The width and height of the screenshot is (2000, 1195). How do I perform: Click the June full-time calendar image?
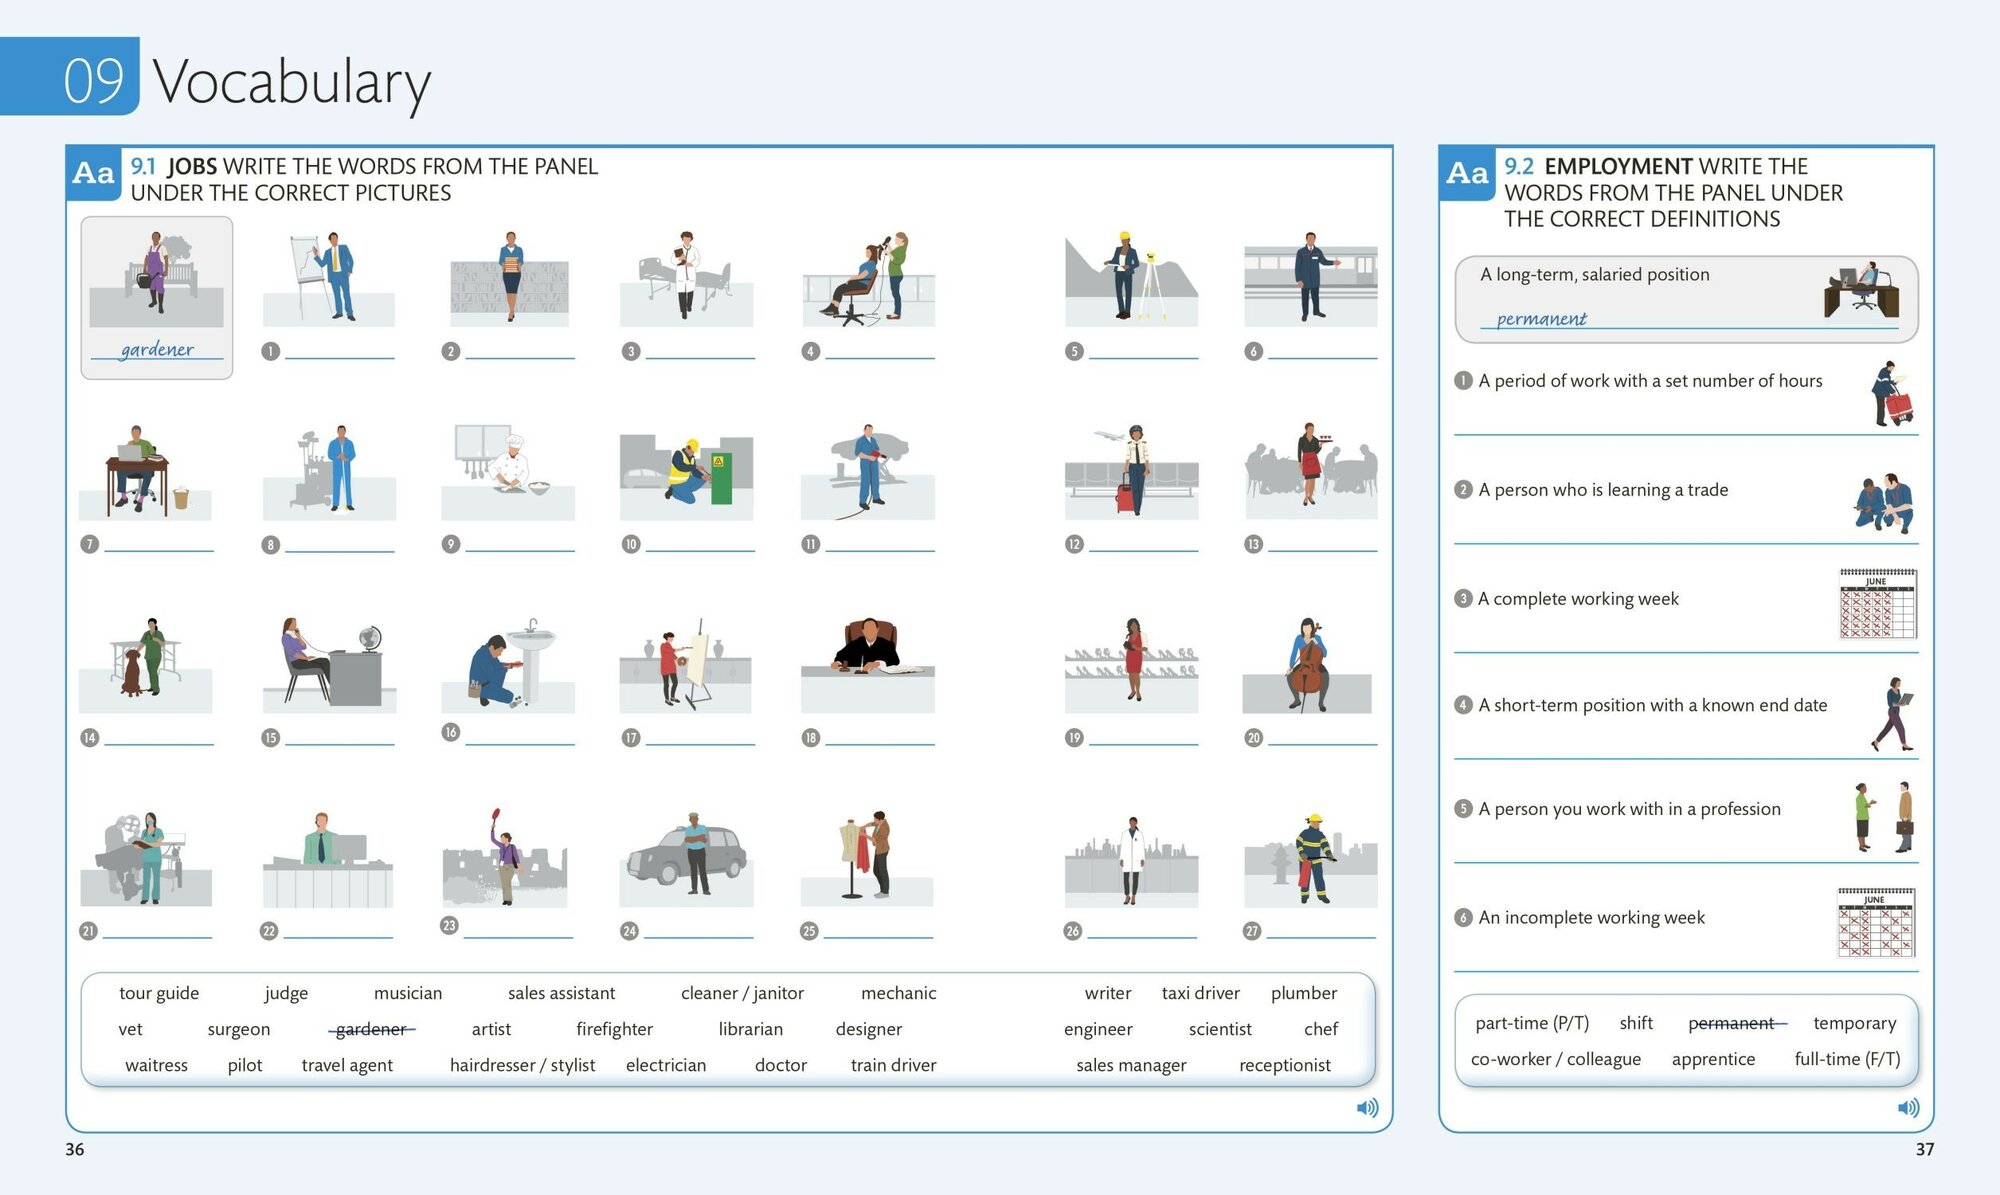click(x=1877, y=603)
